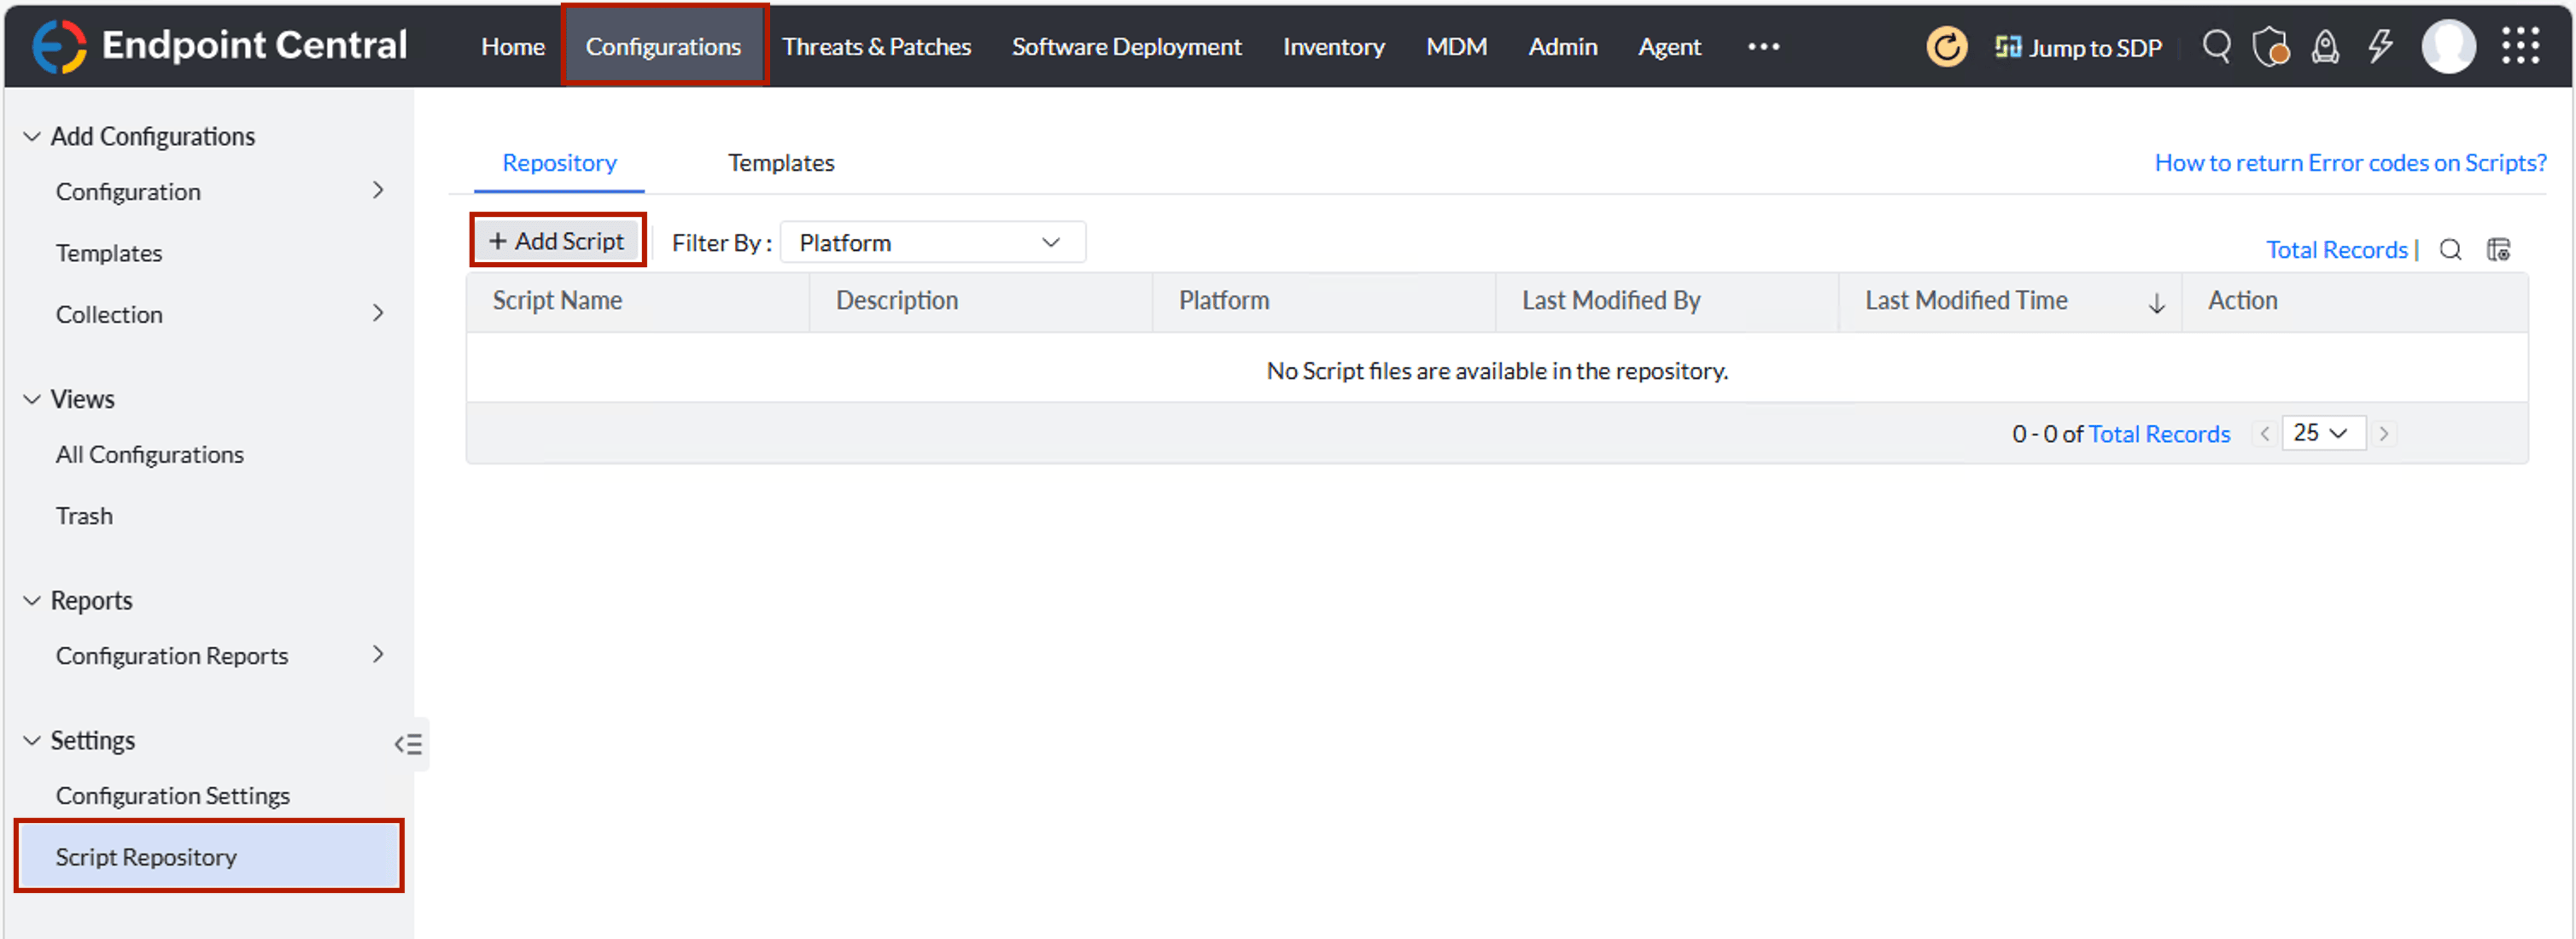Show more navigation menu items ellipsis

[x=1763, y=47]
